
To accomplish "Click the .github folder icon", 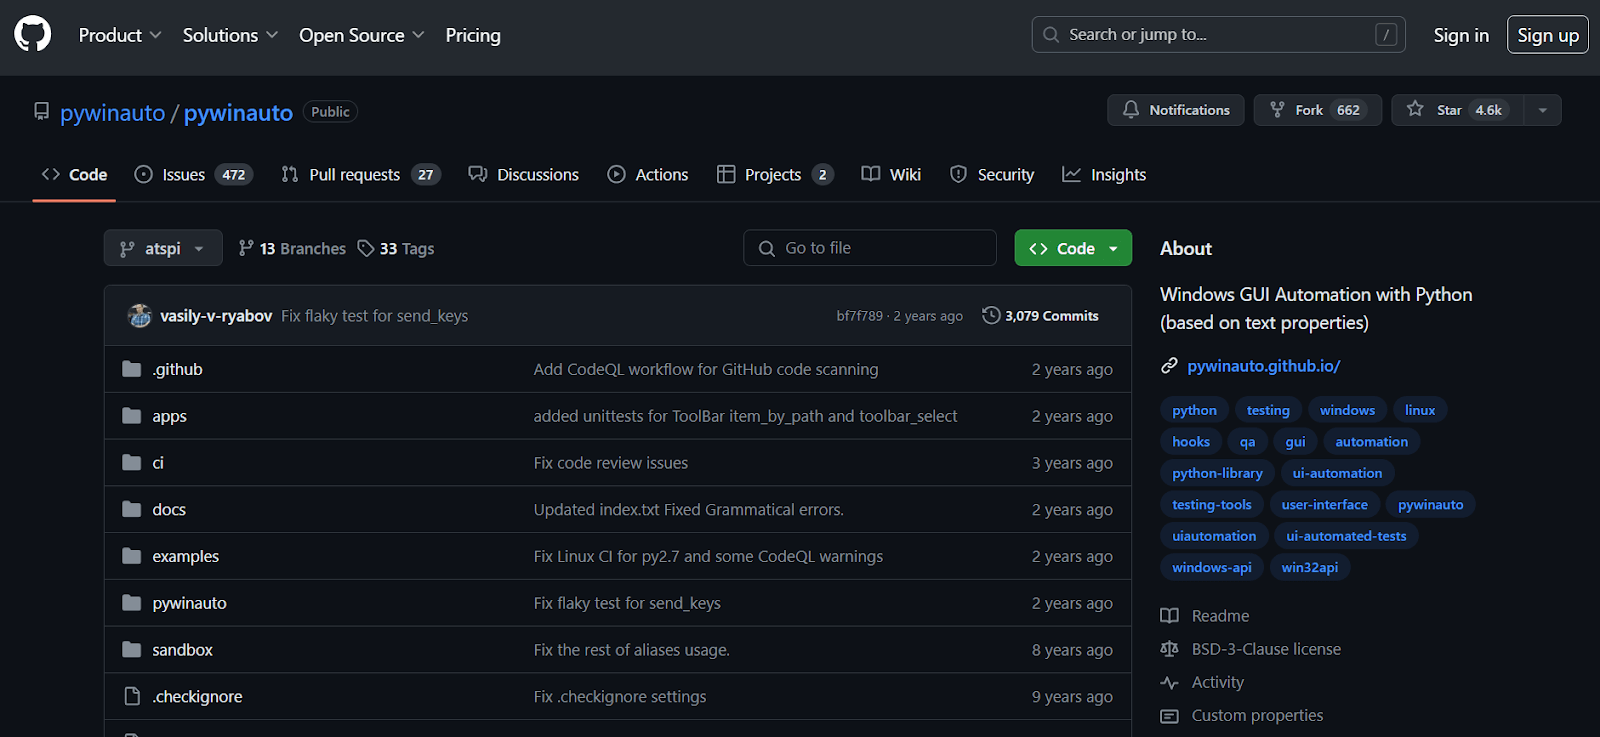I will (131, 369).
